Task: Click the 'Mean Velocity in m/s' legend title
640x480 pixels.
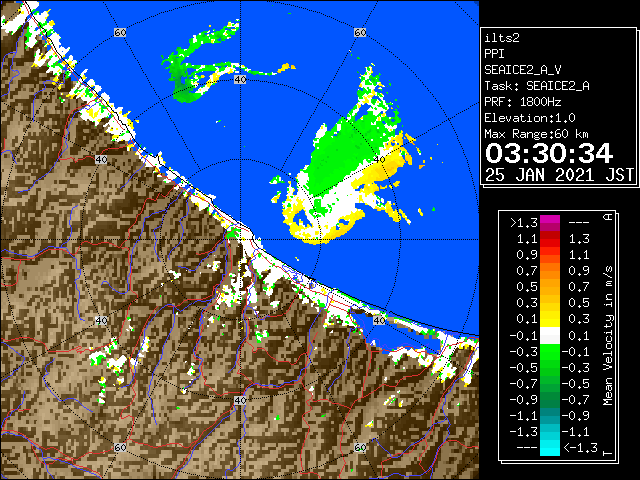Action: 608,336
